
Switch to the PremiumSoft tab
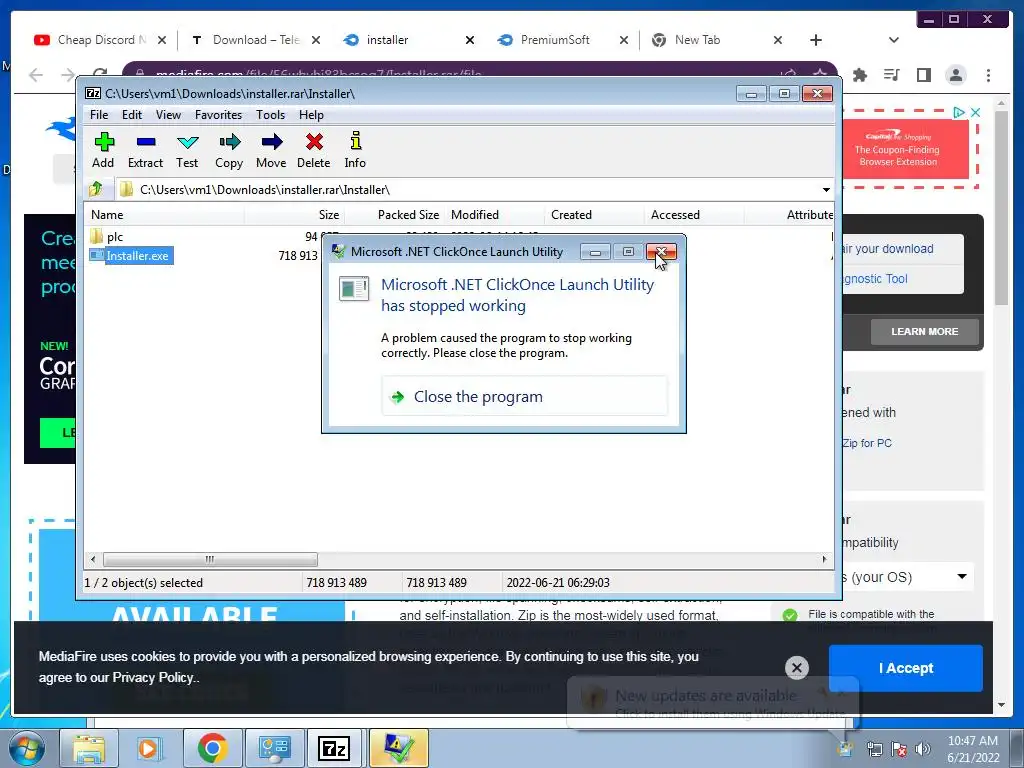555,40
